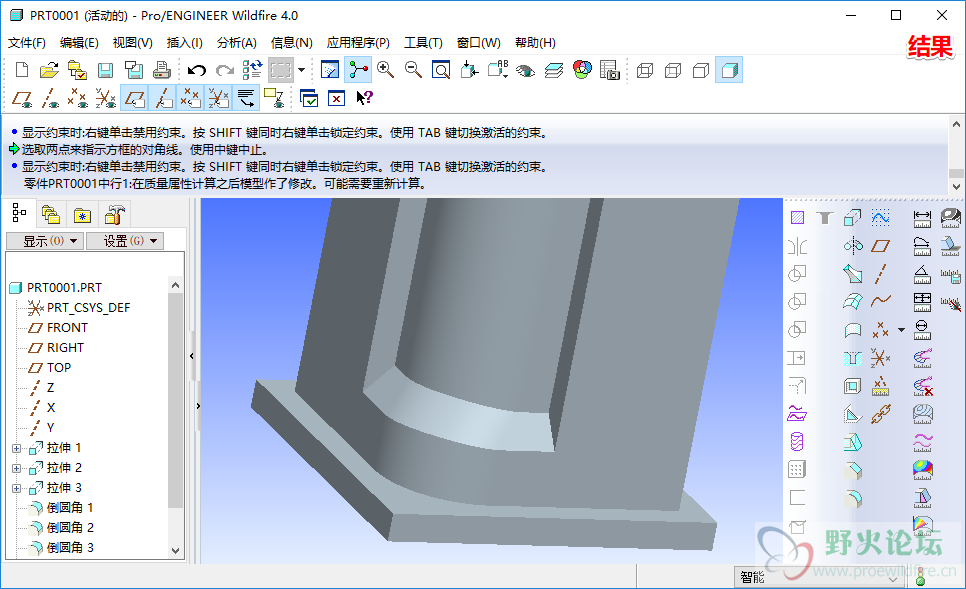
Task: Click the Regenerate model icon
Action: pos(253,70)
